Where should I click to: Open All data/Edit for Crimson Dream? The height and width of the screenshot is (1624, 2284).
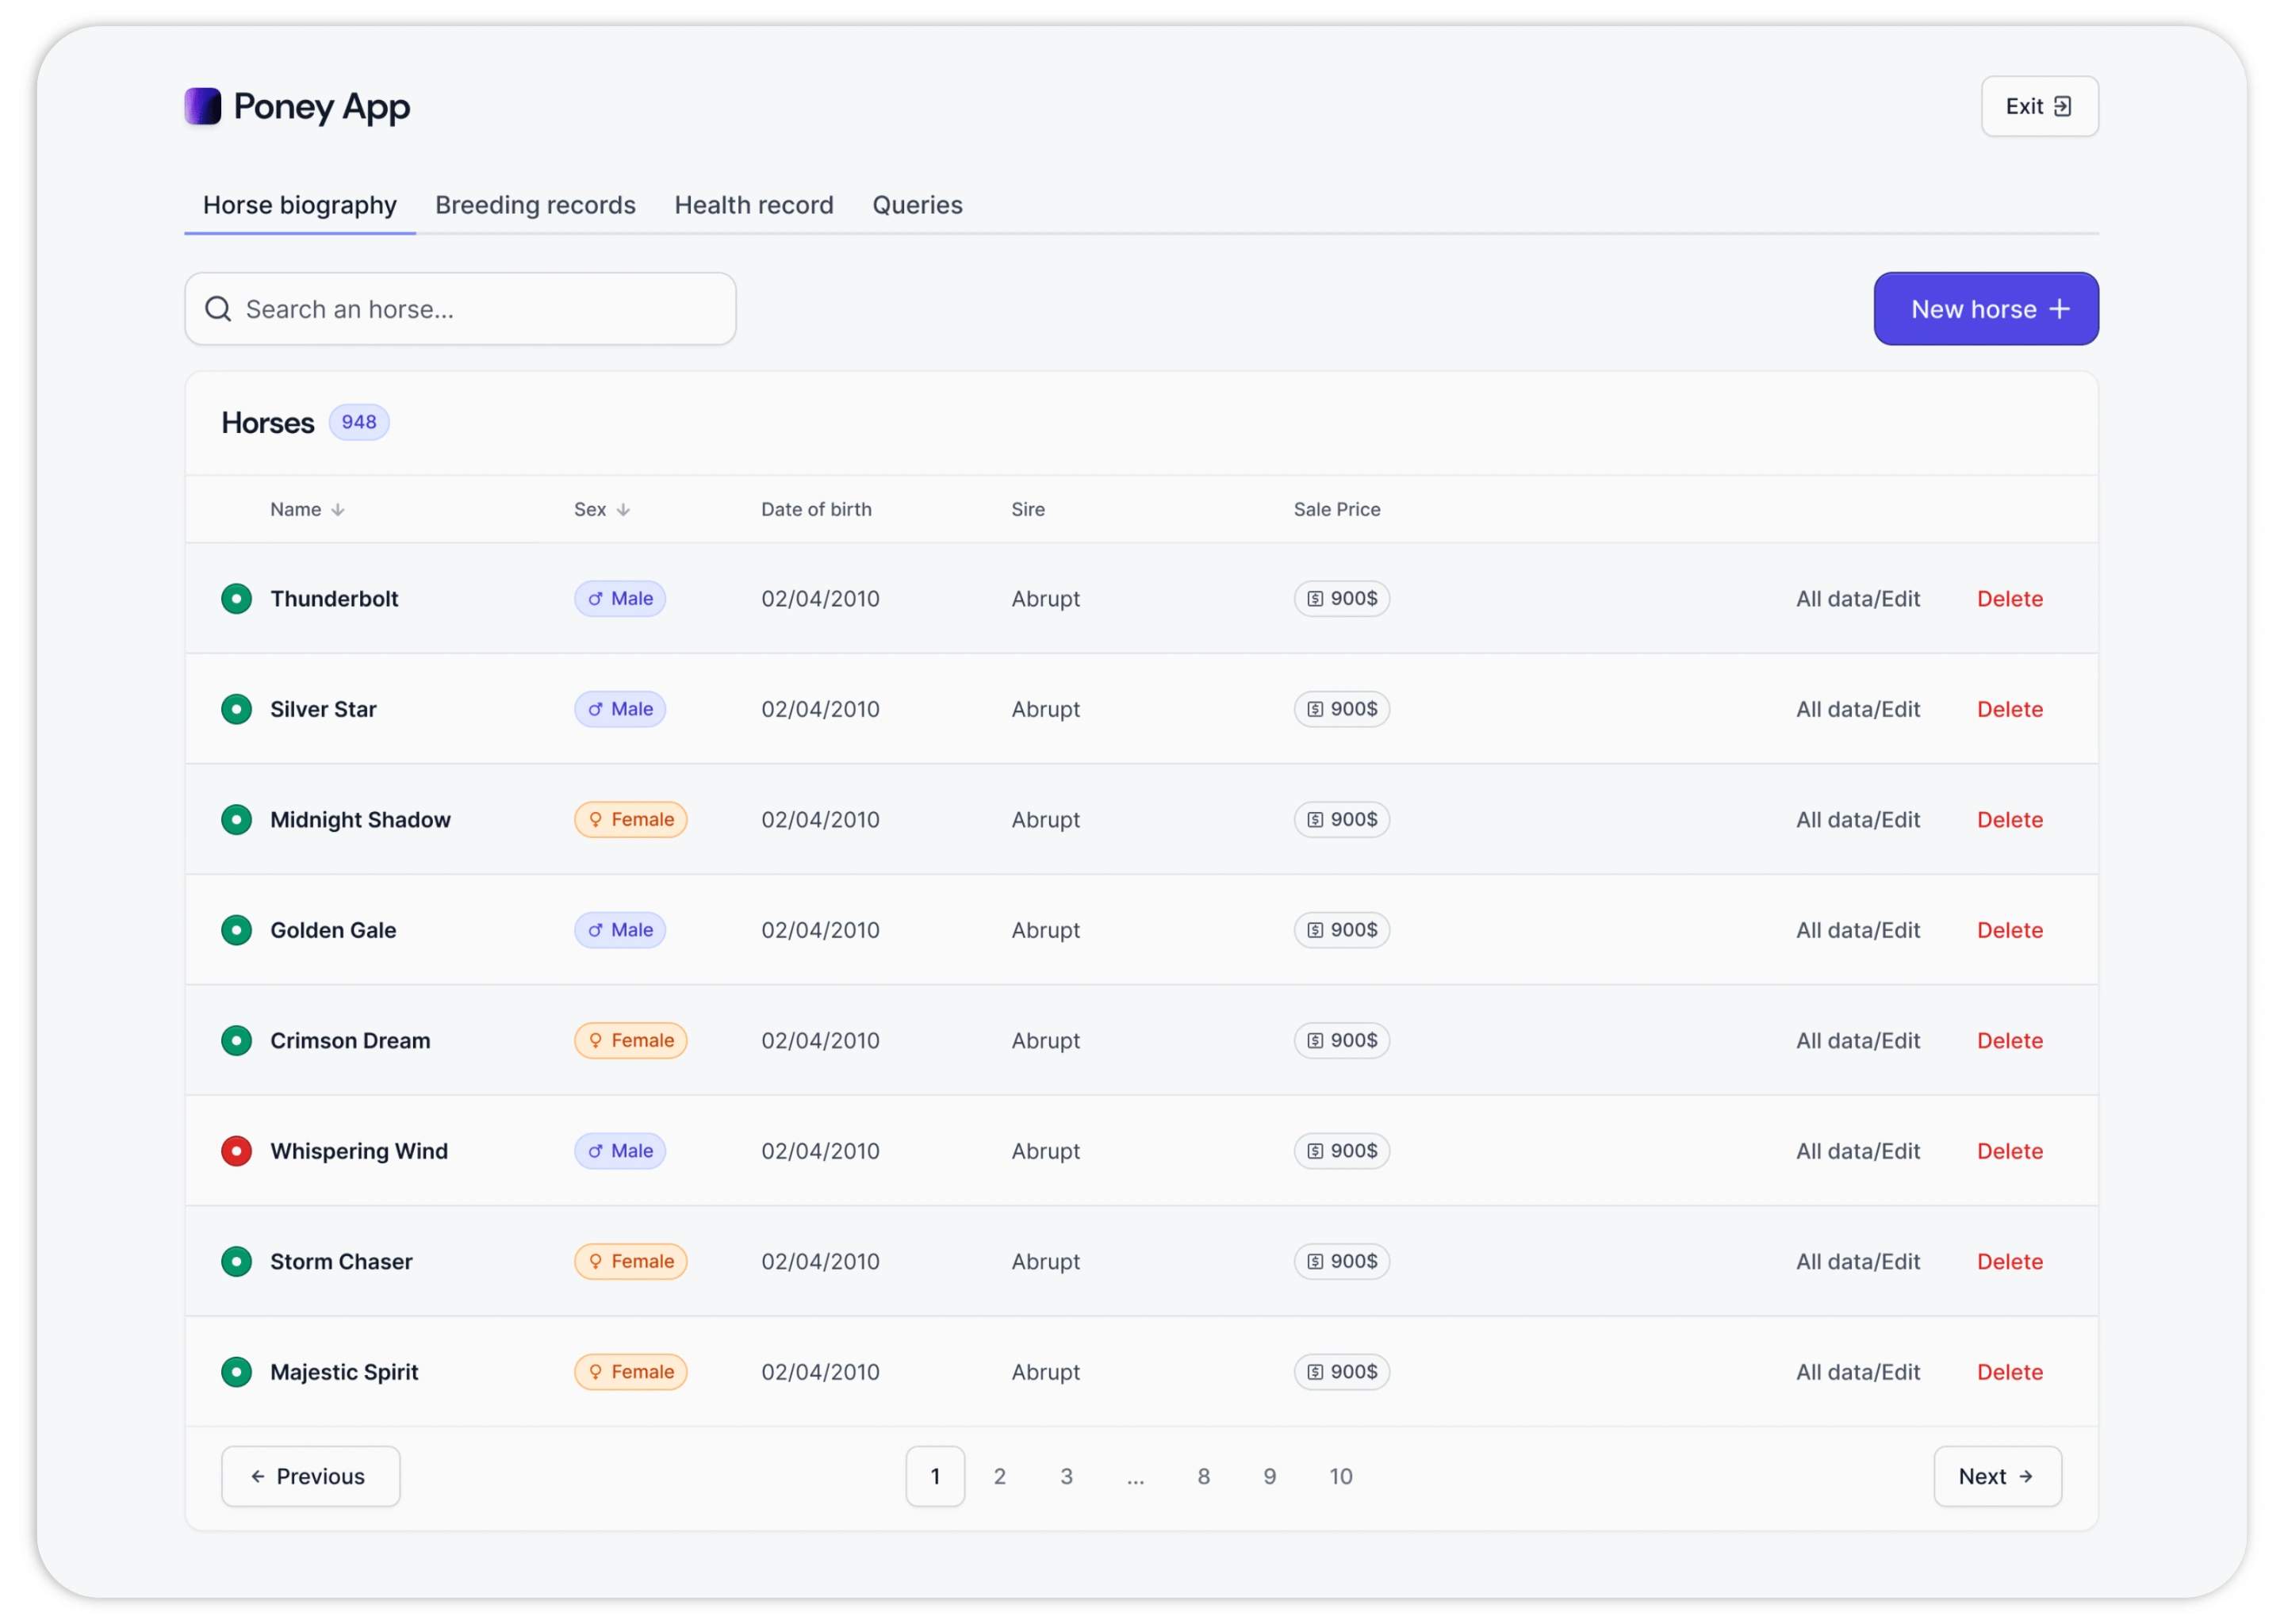tap(1857, 1040)
